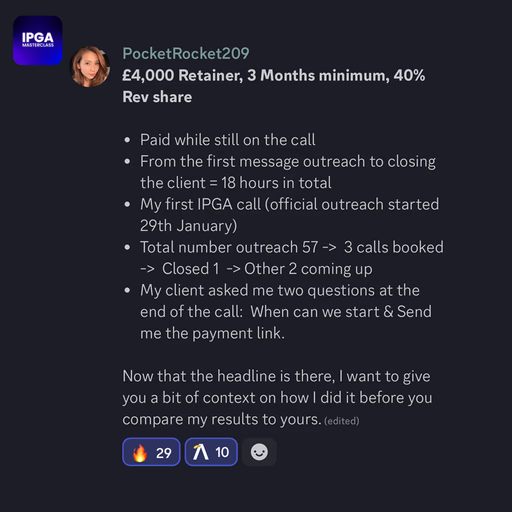The height and width of the screenshot is (512, 512).
Task: Click the 'My first IPGA call' bullet
Action: (289, 215)
